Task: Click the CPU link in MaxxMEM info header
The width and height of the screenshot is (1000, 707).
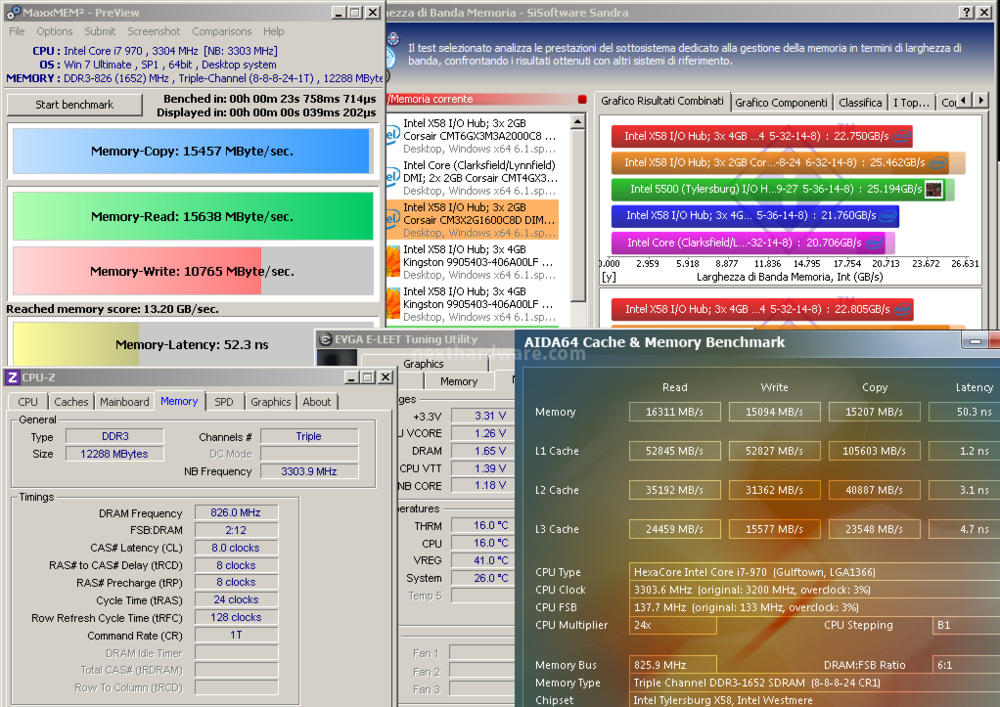Action: [47, 51]
